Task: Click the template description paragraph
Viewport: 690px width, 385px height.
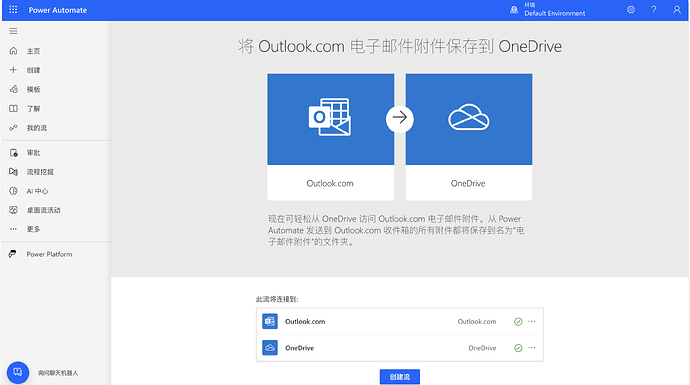Action: 396,230
